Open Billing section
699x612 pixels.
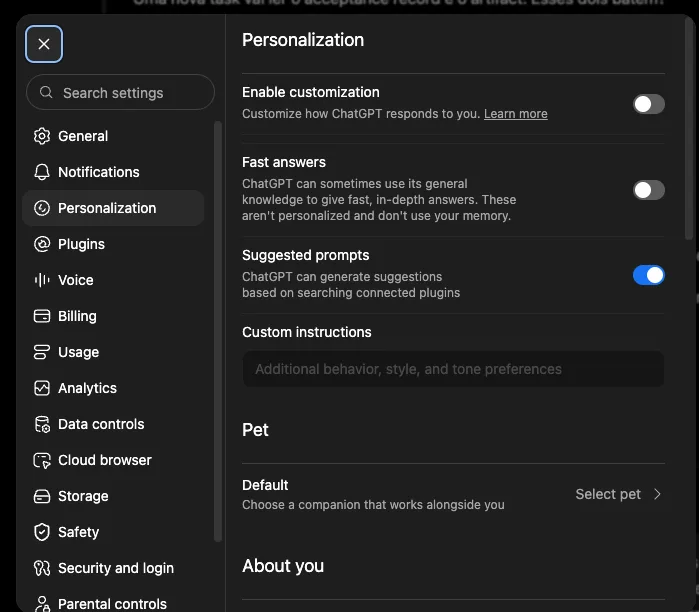[77, 316]
